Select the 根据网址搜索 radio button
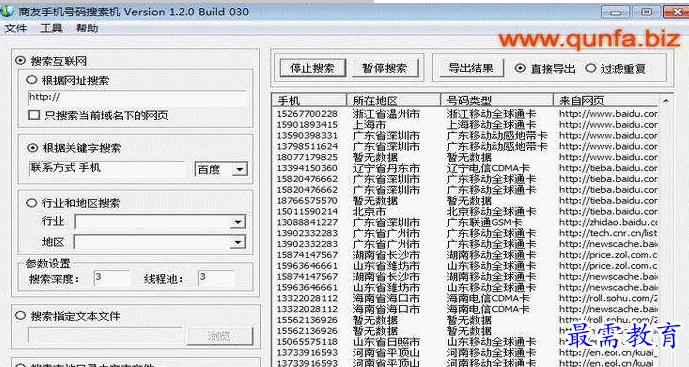Image resolution: width=689 pixels, height=367 pixels. point(32,80)
